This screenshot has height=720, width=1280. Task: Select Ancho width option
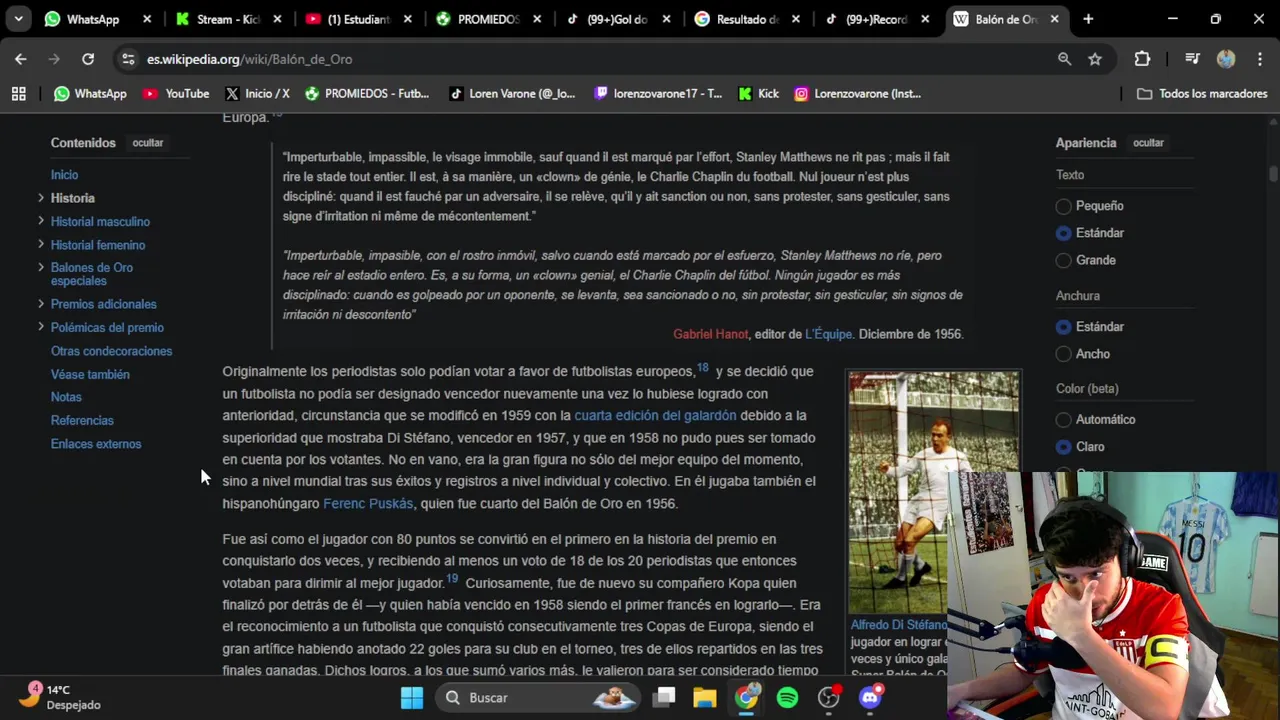click(1063, 354)
